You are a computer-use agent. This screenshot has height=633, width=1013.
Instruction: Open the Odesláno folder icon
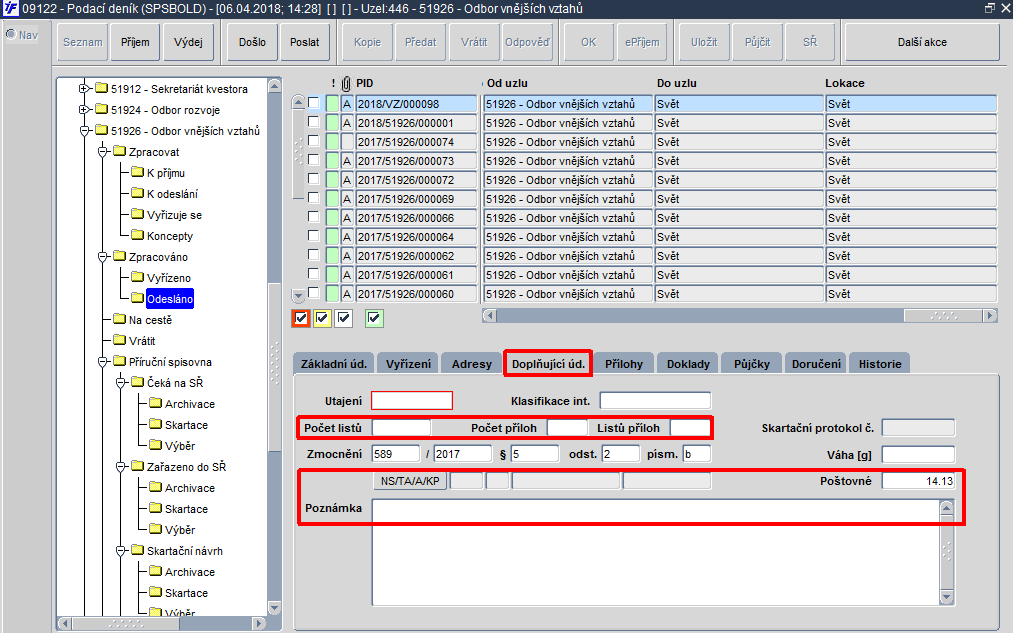(x=137, y=298)
